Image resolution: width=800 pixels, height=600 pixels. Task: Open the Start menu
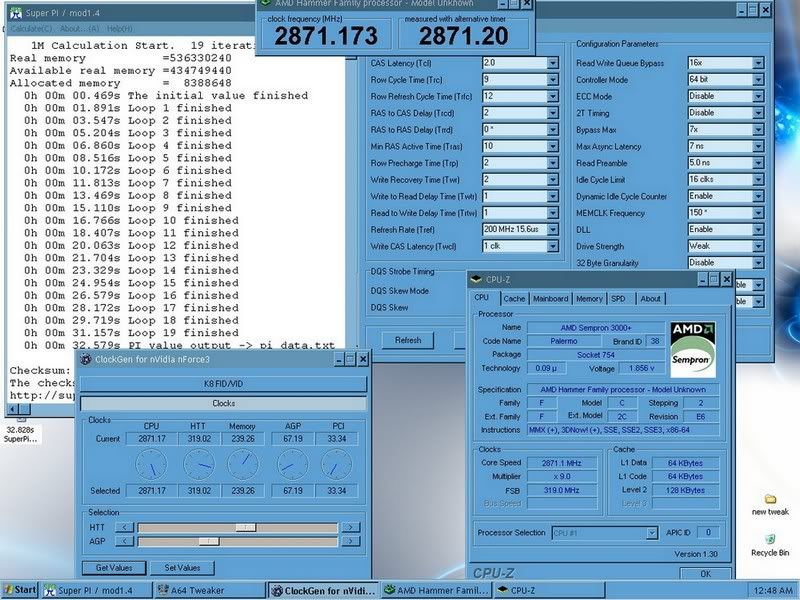point(20,590)
